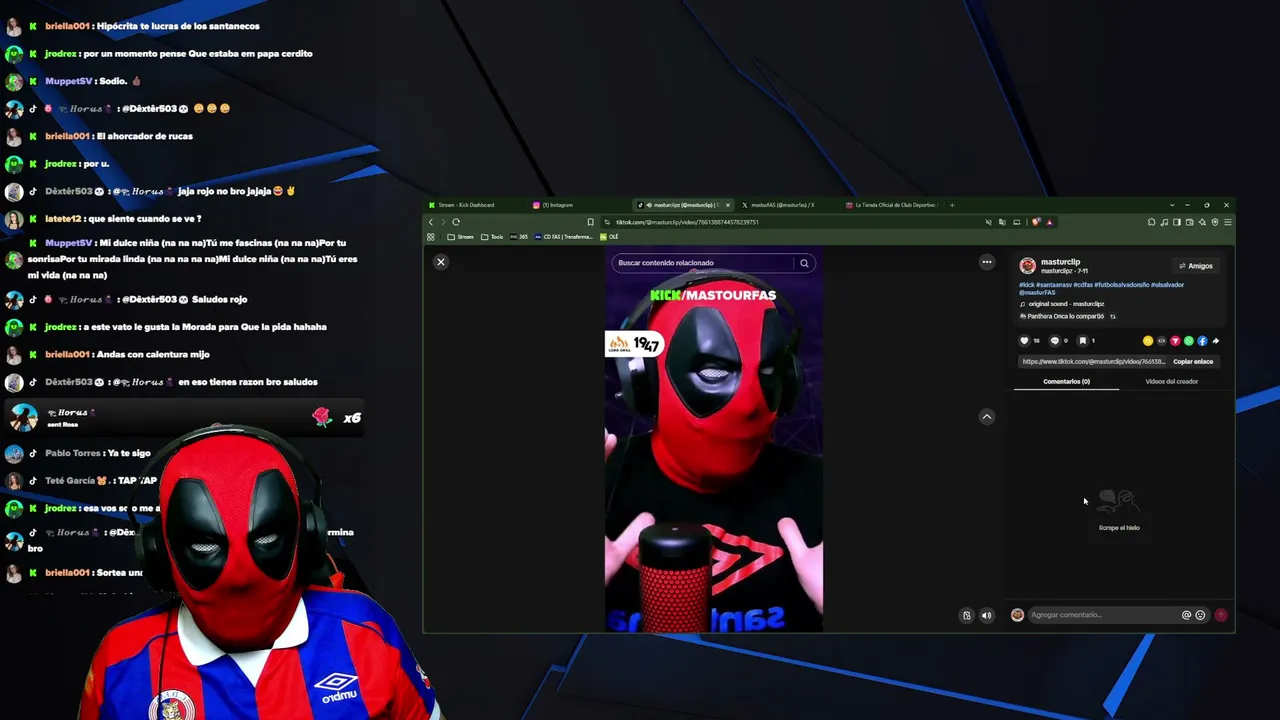
Task: Click the @ mention icon in comment box
Action: (x=1186, y=615)
